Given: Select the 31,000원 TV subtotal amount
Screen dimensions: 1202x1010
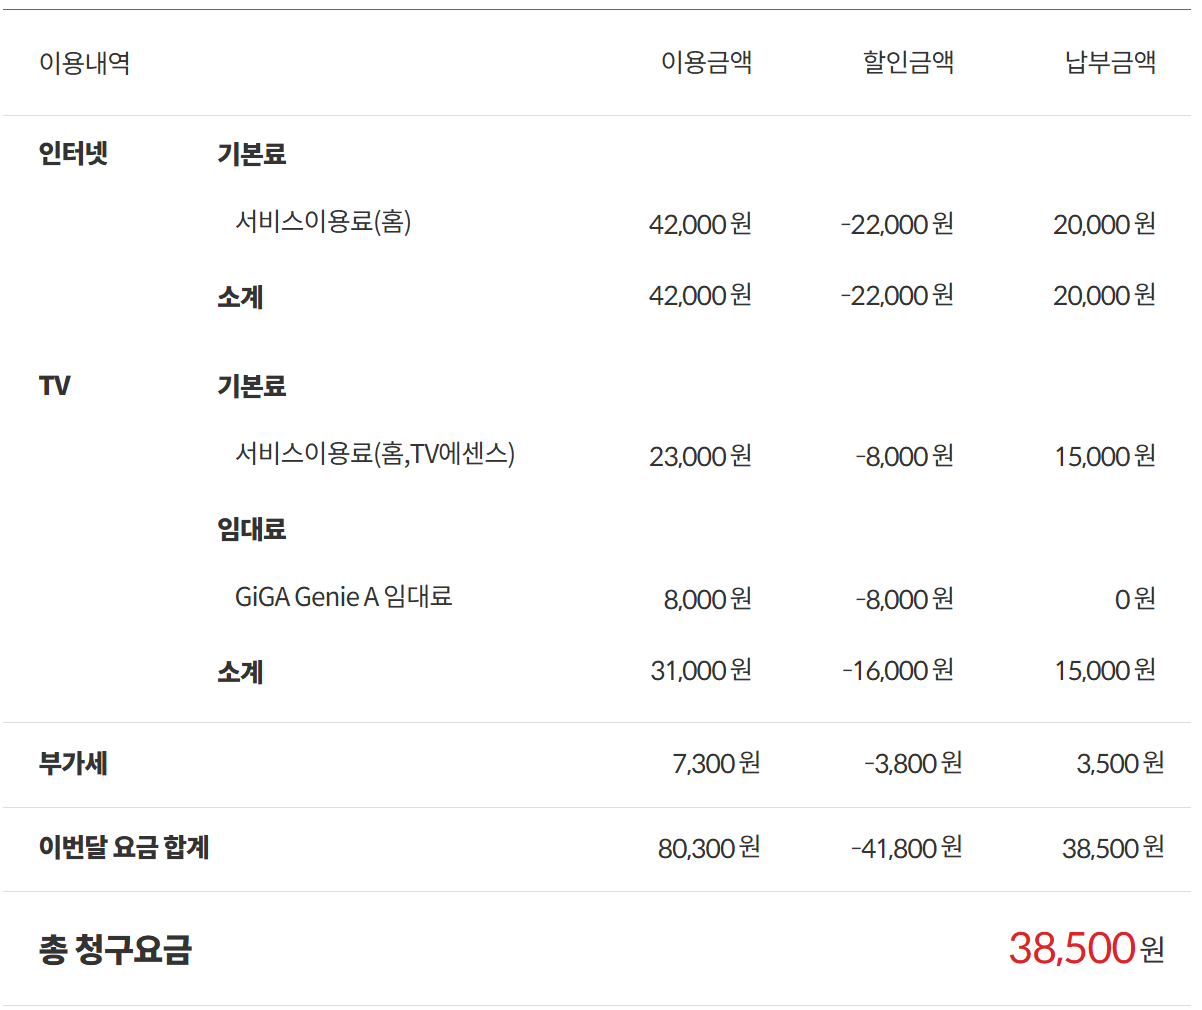Looking at the screenshot, I should tap(701, 670).
